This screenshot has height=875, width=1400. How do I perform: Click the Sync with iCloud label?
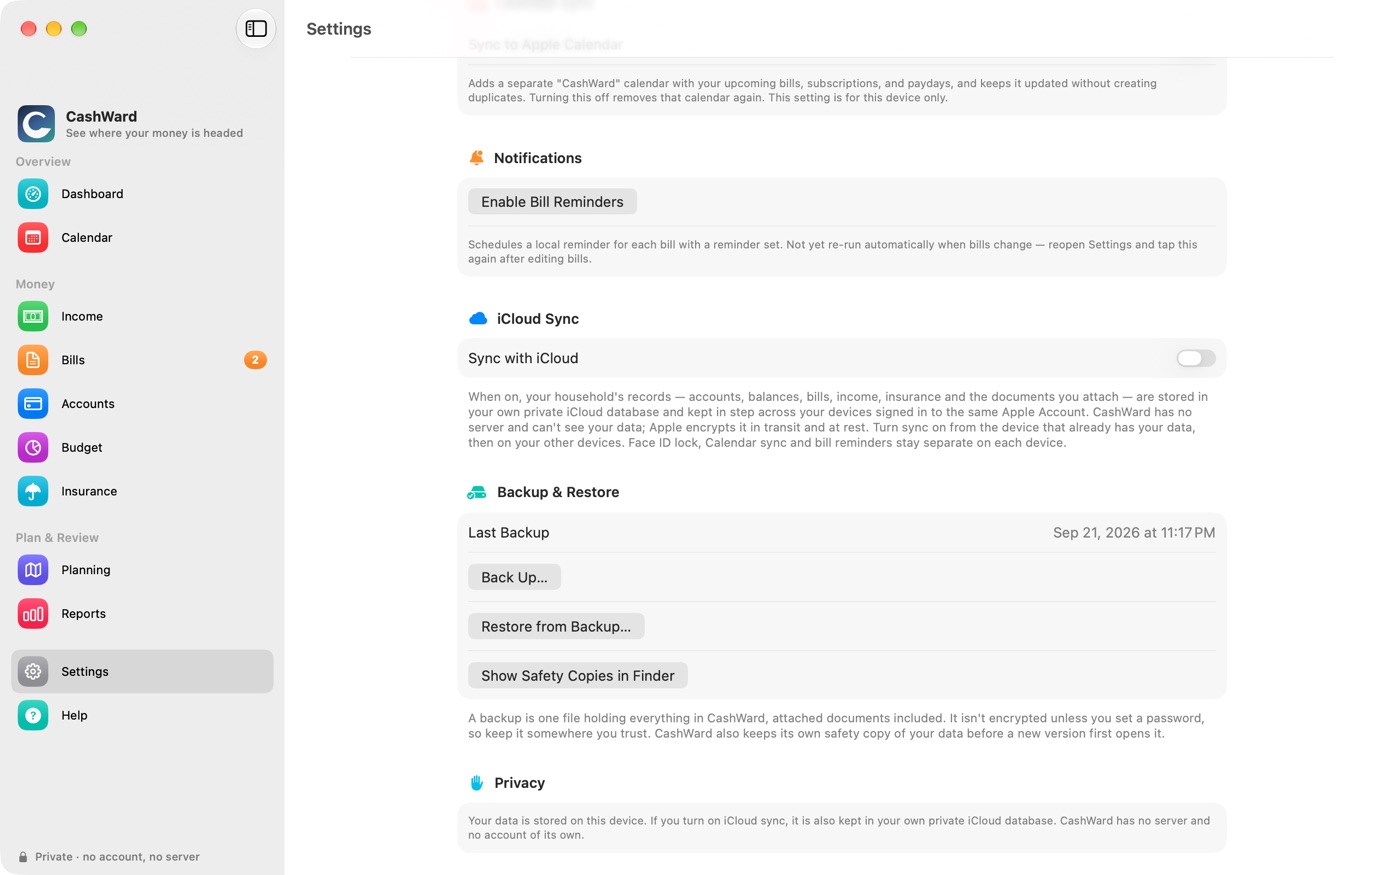(x=523, y=358)
